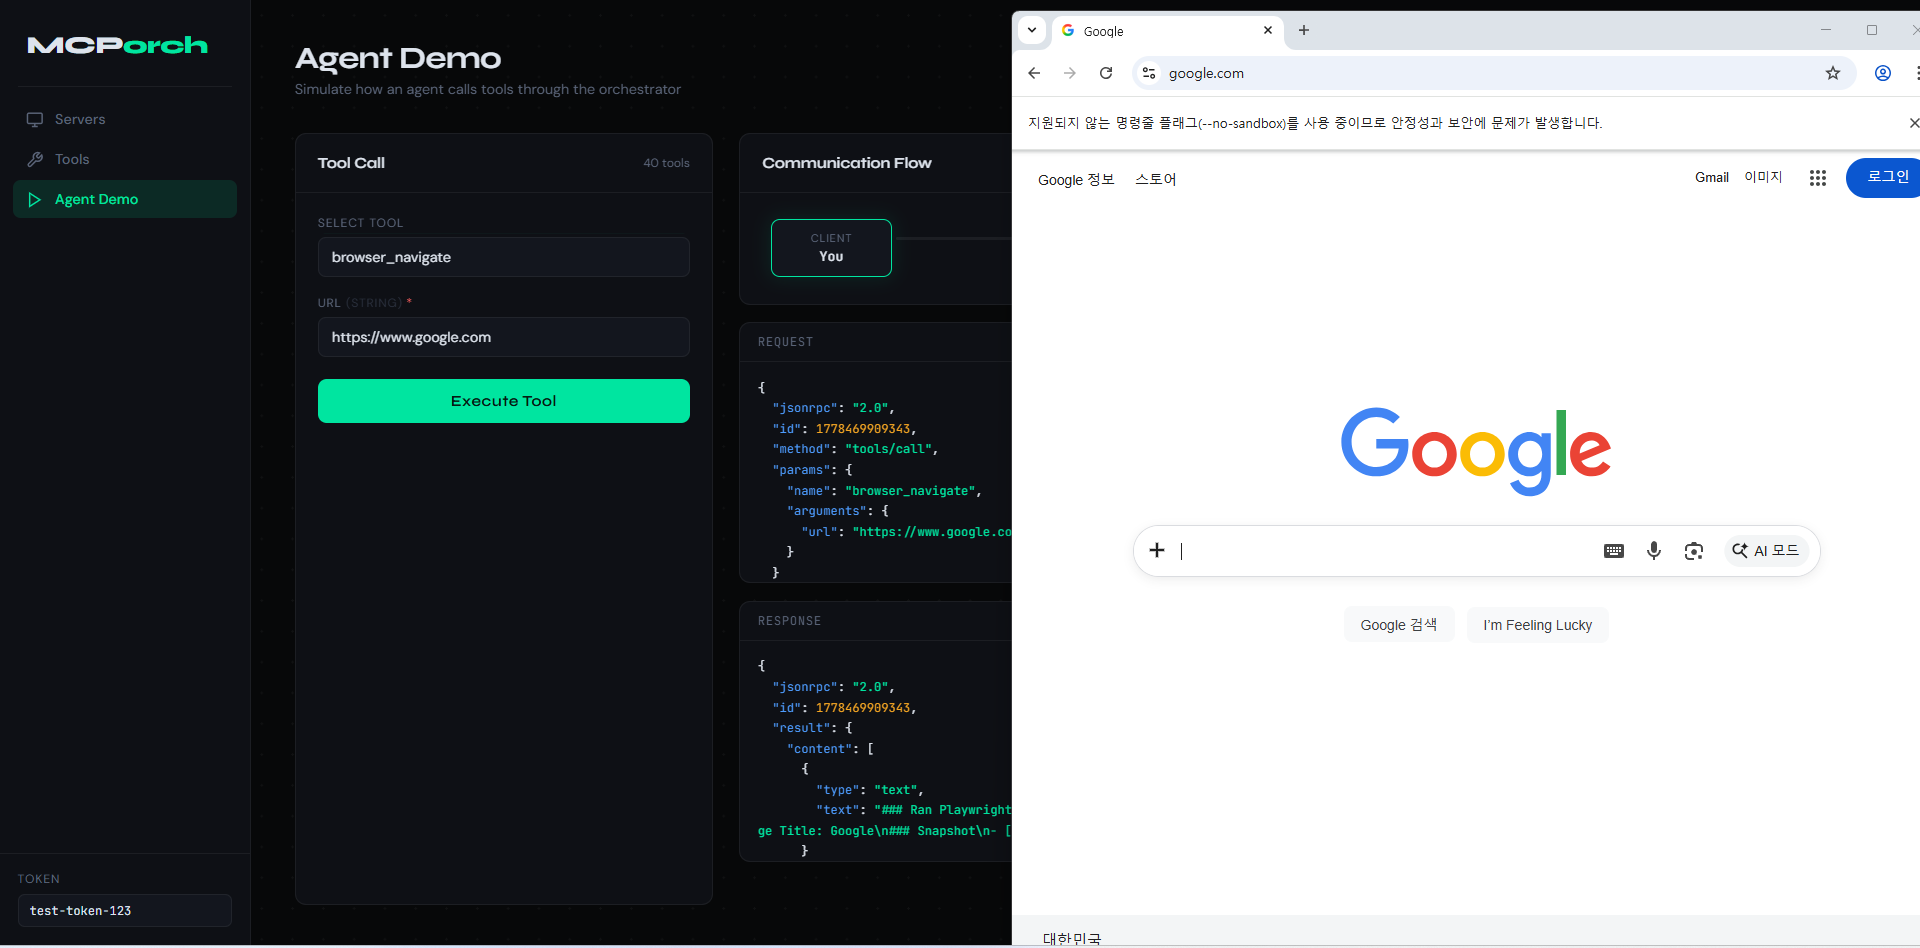
Task: Click the CLIENT You node
Action: 831,248
